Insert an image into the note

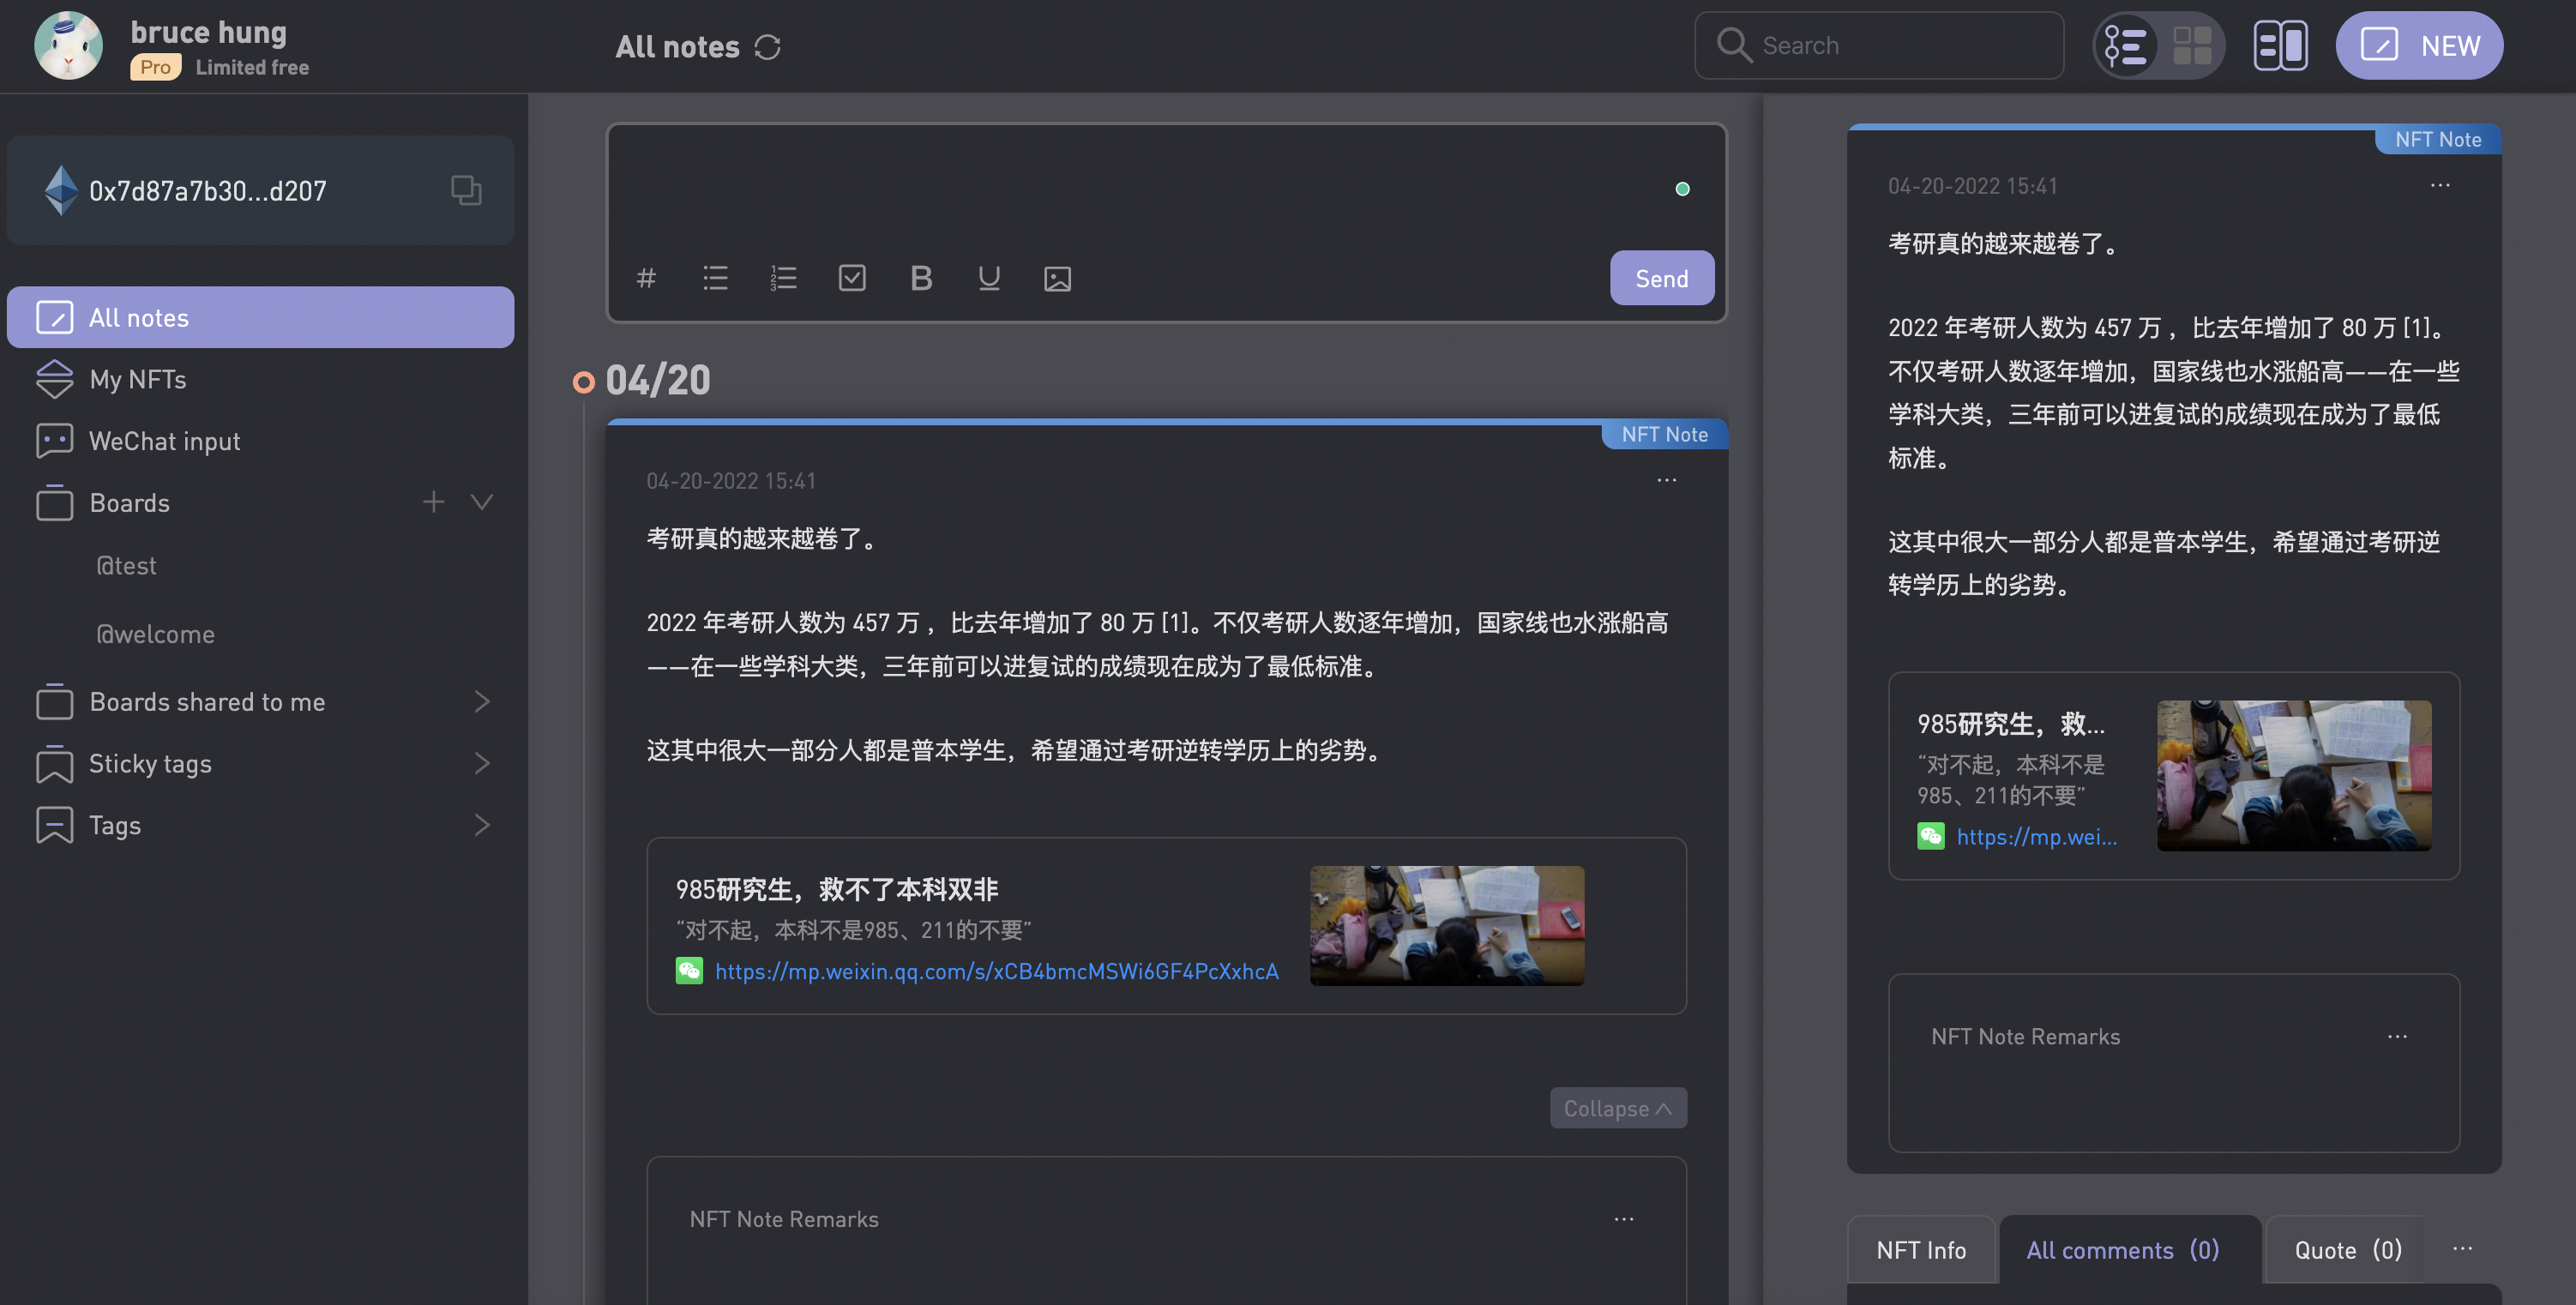click(x=1058, y=278)
